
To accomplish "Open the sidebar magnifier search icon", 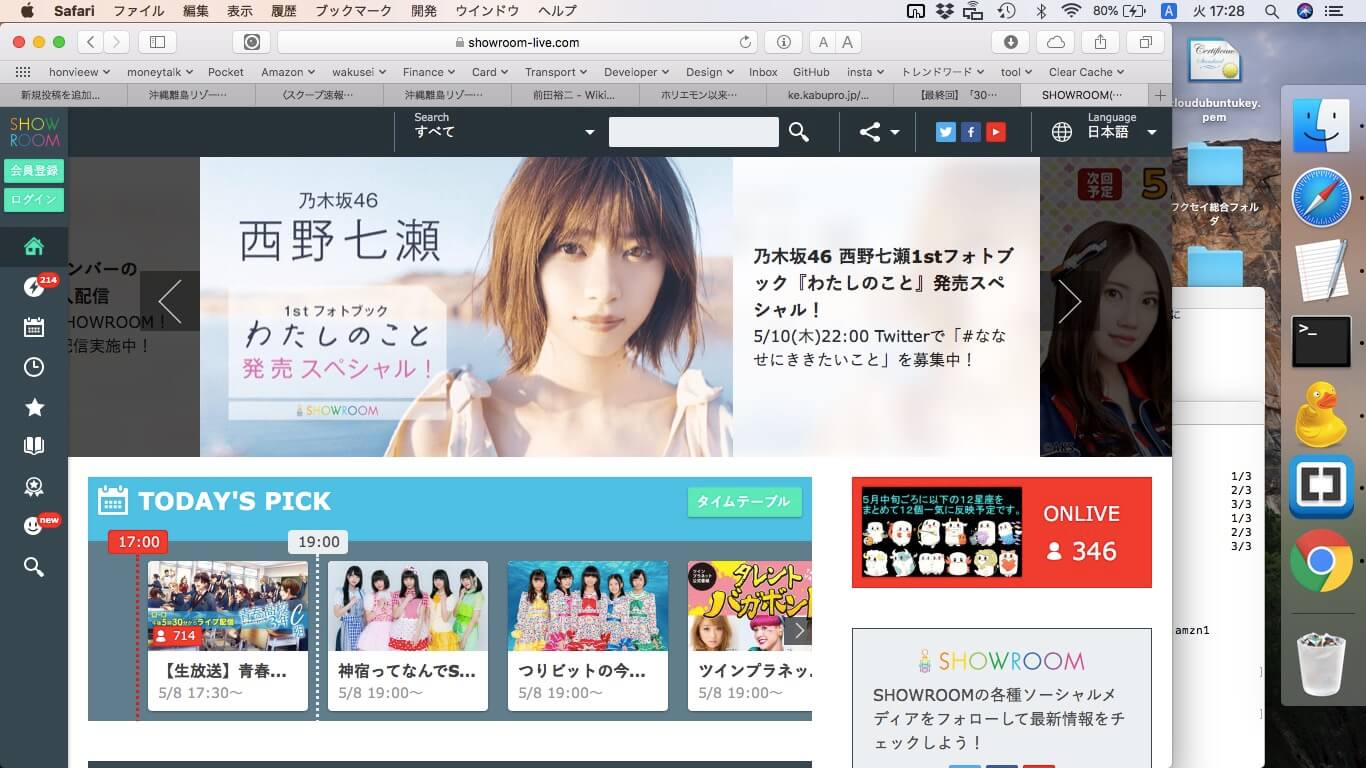I will [x=34, y=567].
